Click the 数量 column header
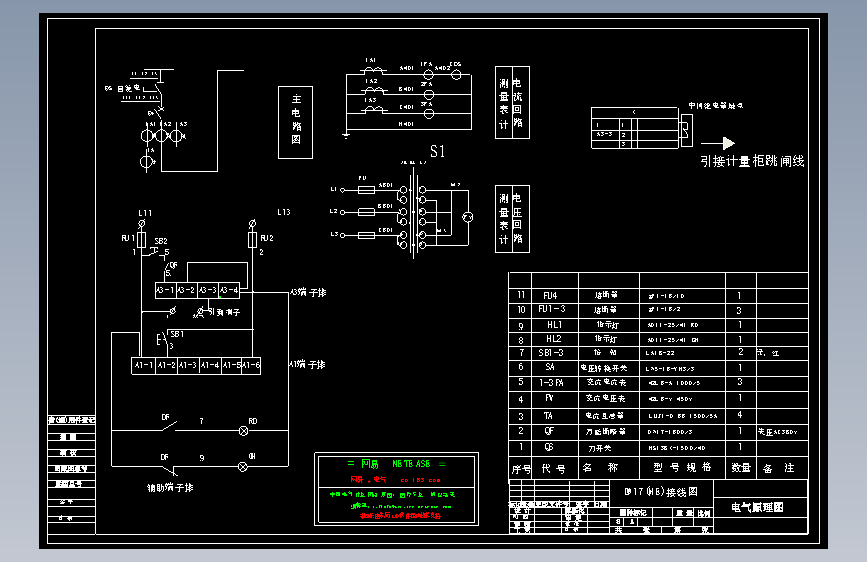867x562 pixels. pos(741,468)
